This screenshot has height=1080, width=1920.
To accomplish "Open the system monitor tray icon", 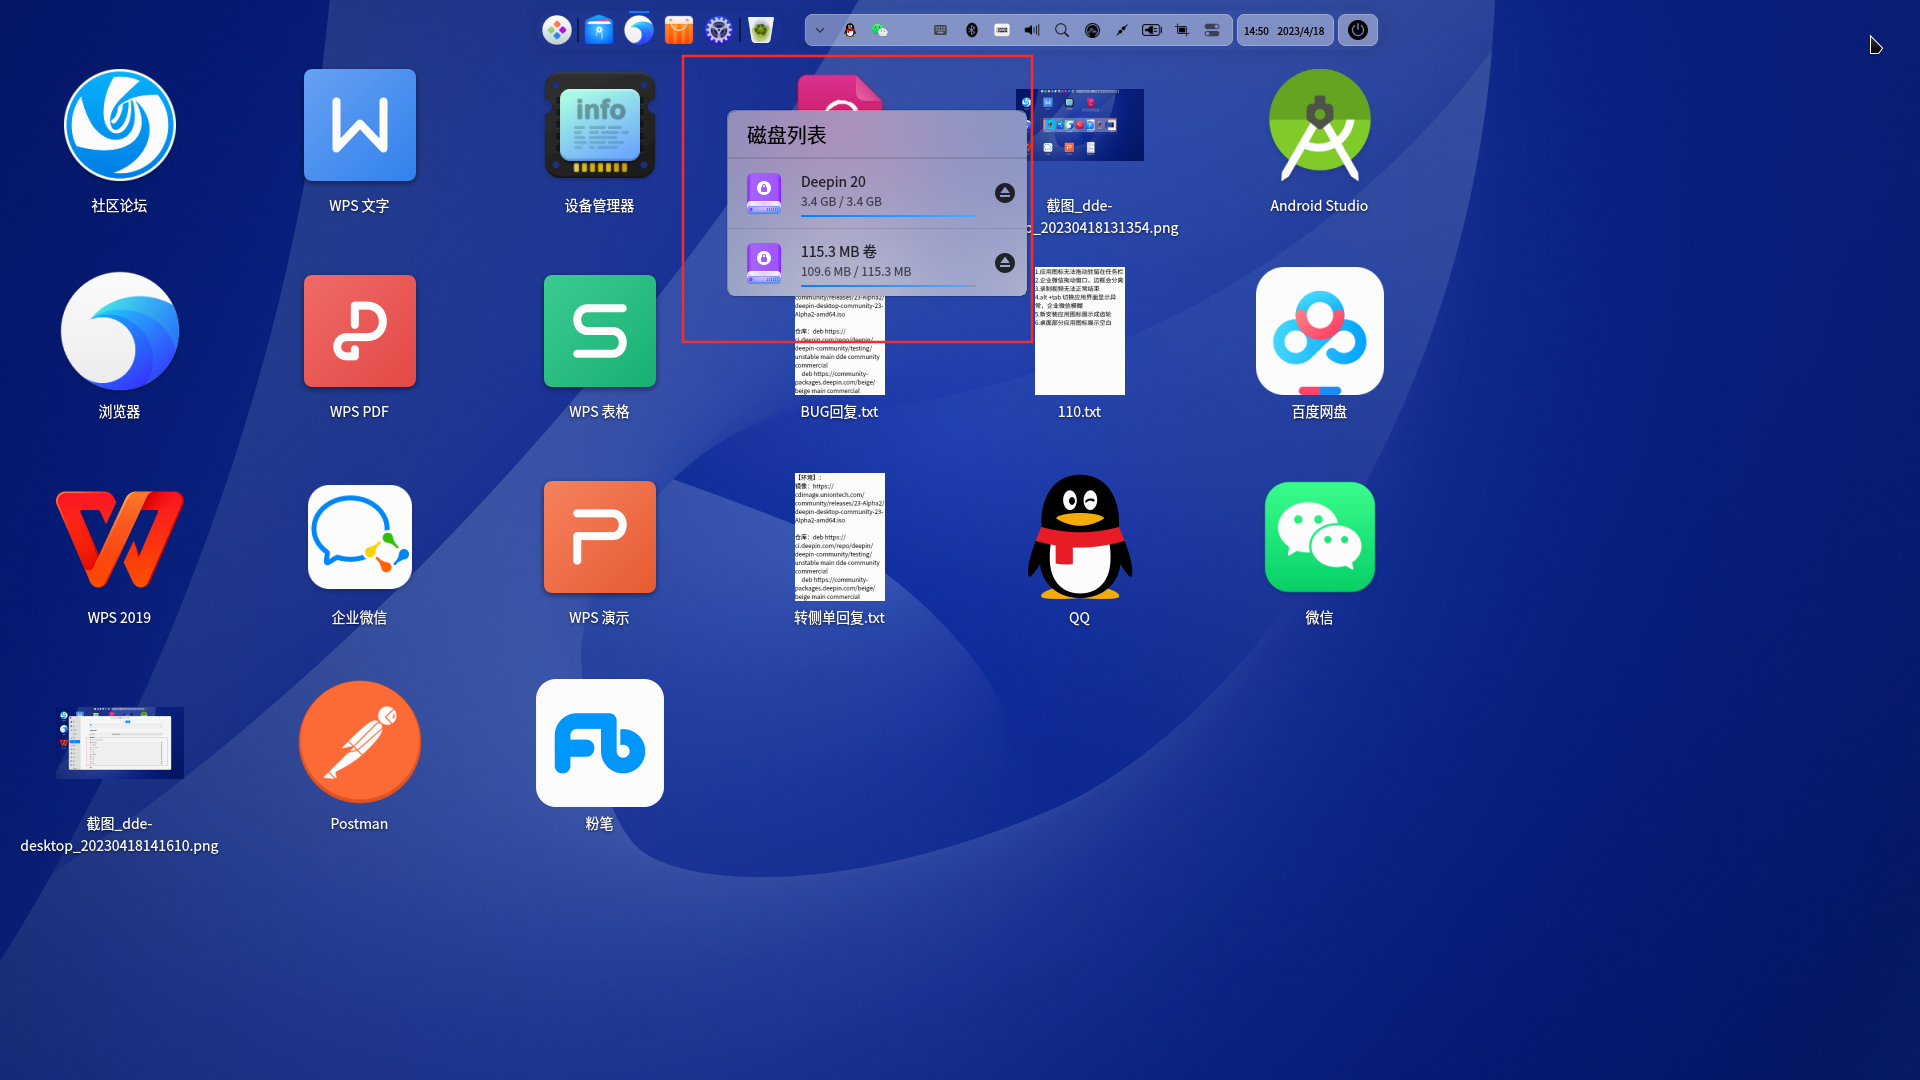I will pos(1093,30).
